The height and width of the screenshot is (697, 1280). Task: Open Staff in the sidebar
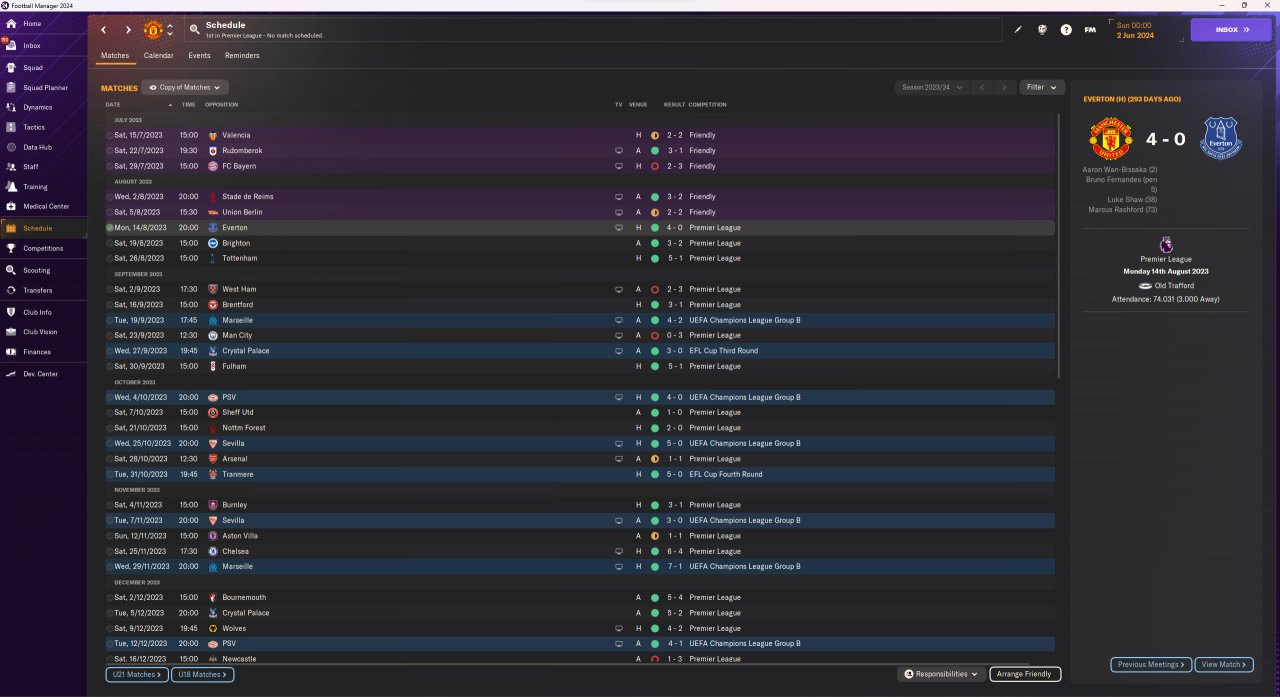pos(44,167)
